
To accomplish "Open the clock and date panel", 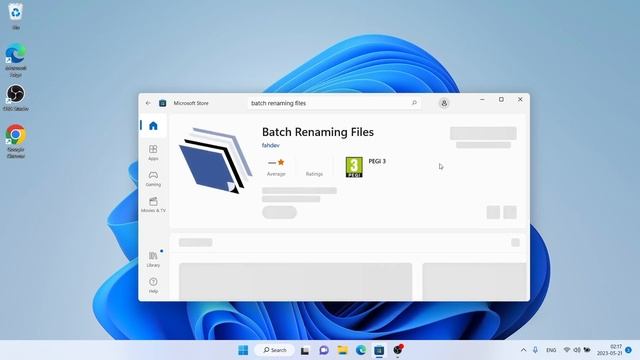I will point(610,350).
